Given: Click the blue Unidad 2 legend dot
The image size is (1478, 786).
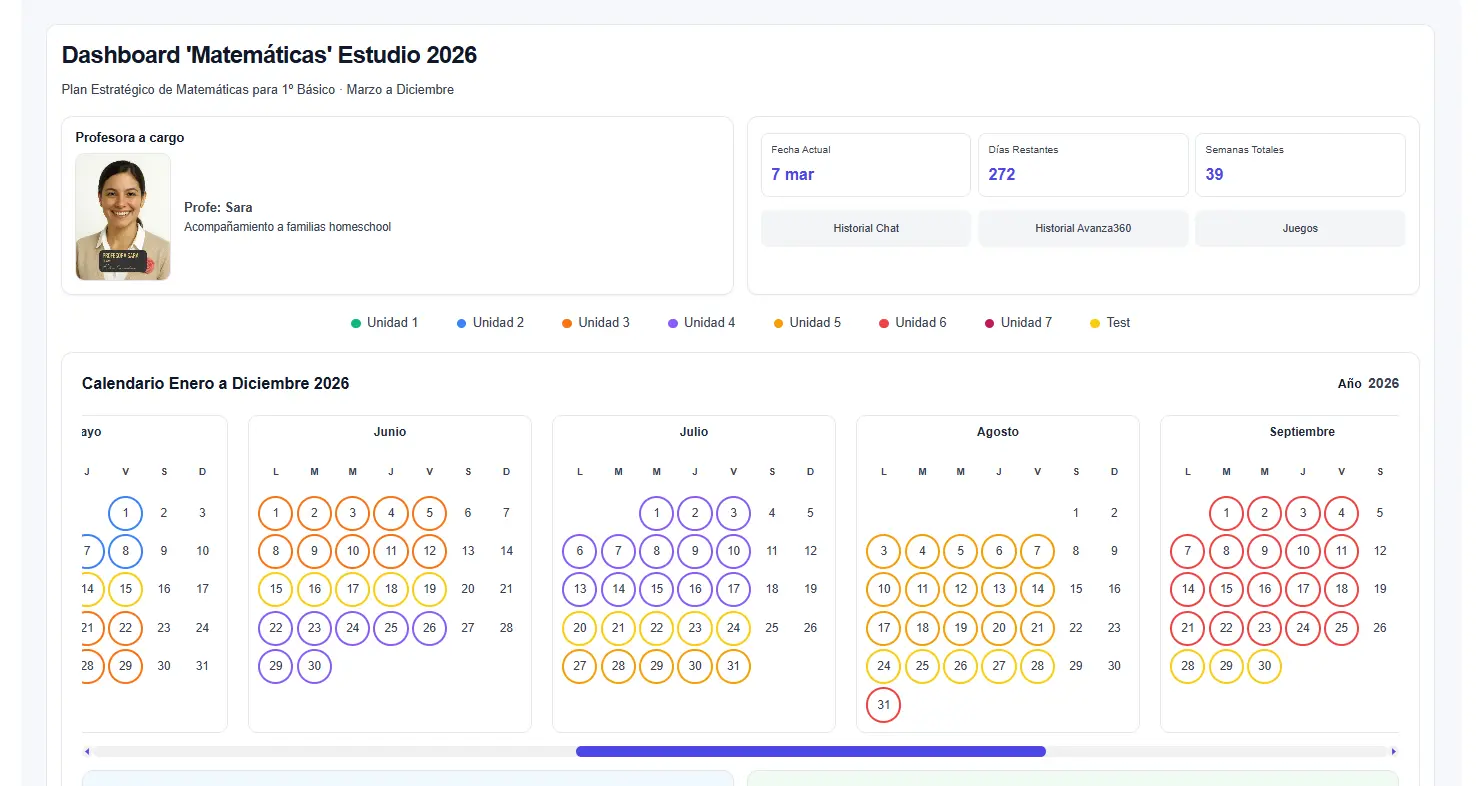Looking at the screenshot, I should point(462,323).
